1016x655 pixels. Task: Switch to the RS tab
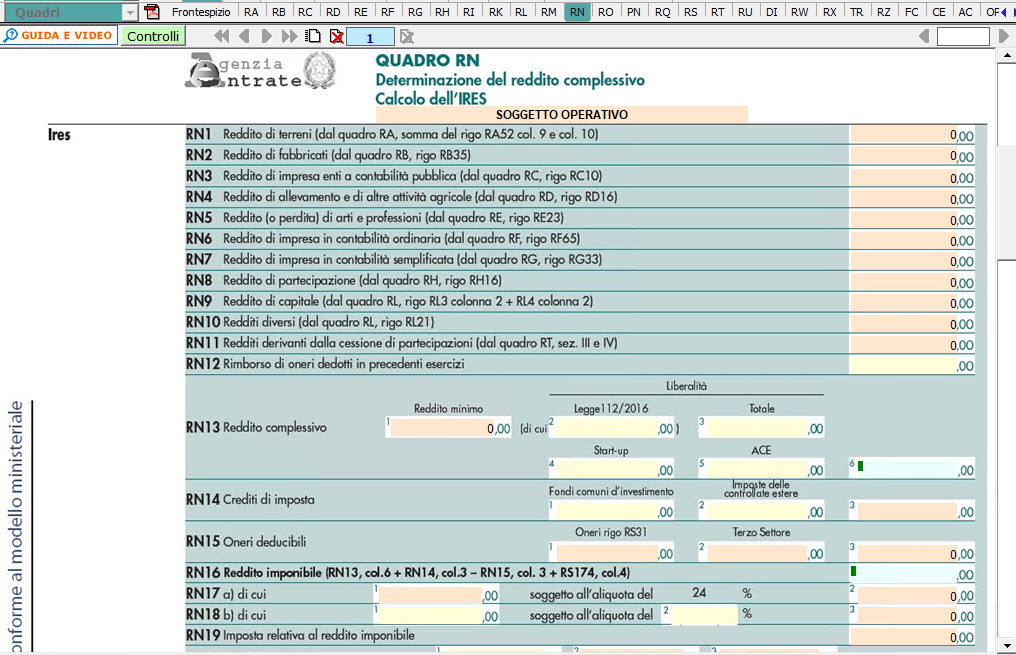[x=691, y=12]
